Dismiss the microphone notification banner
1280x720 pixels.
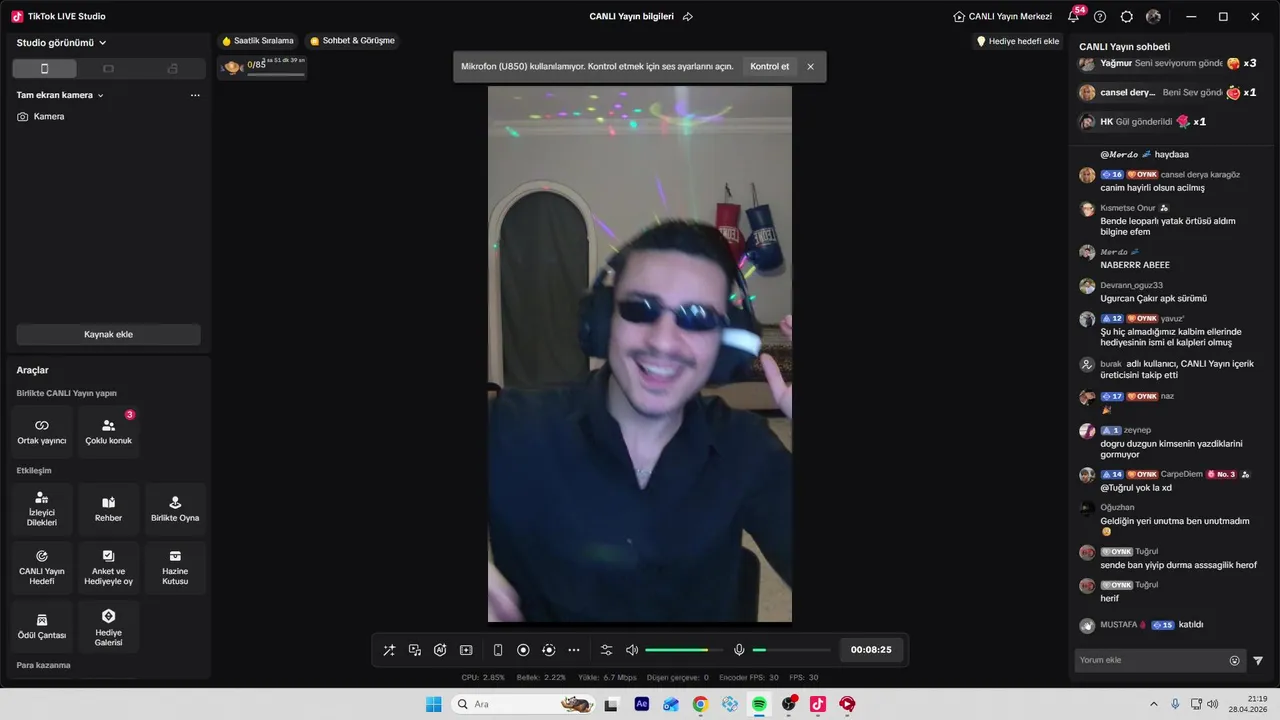[810, 67]
